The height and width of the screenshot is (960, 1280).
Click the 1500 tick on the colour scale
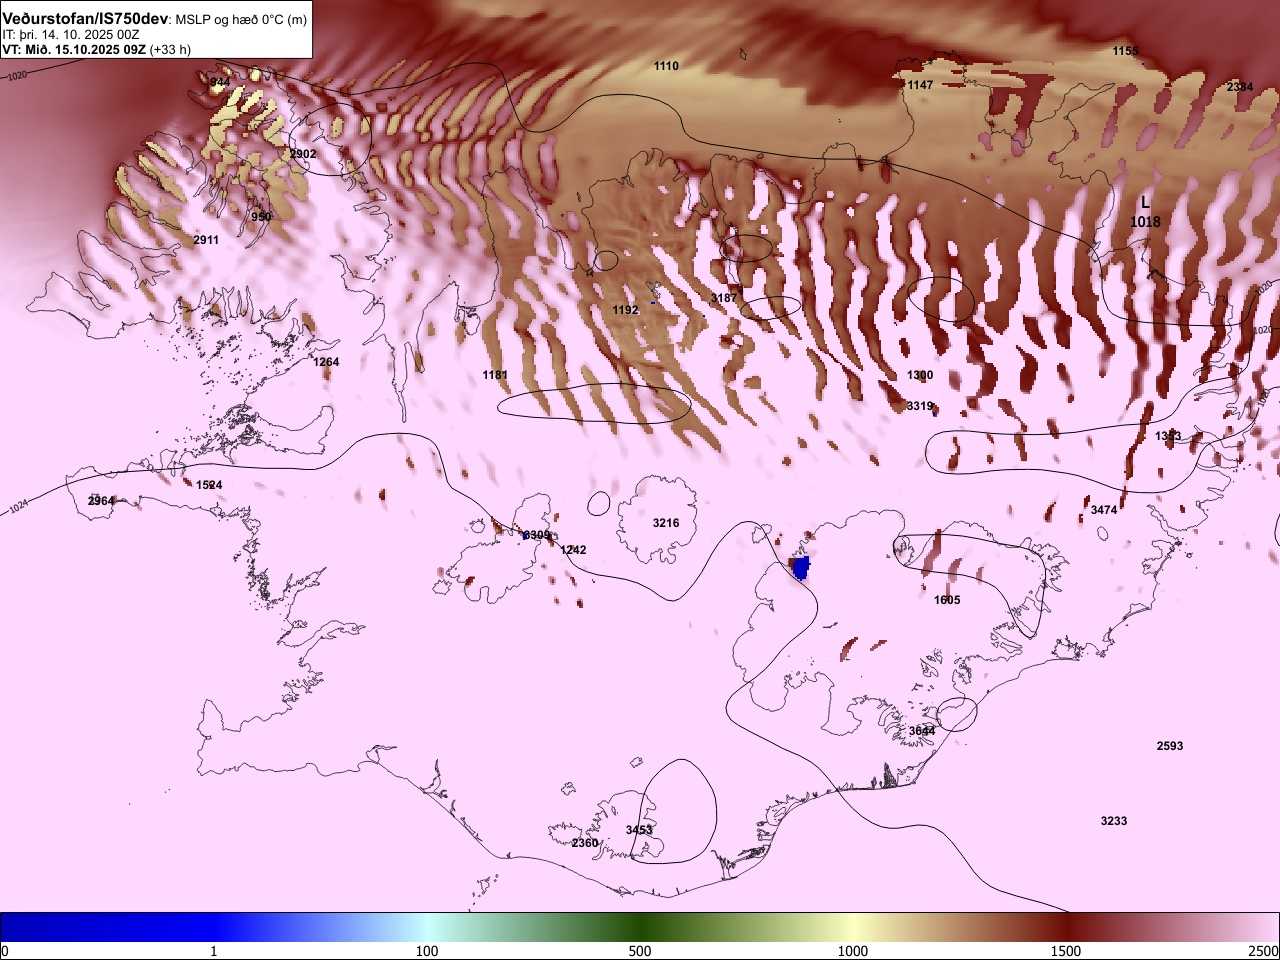click(1066, 950)
